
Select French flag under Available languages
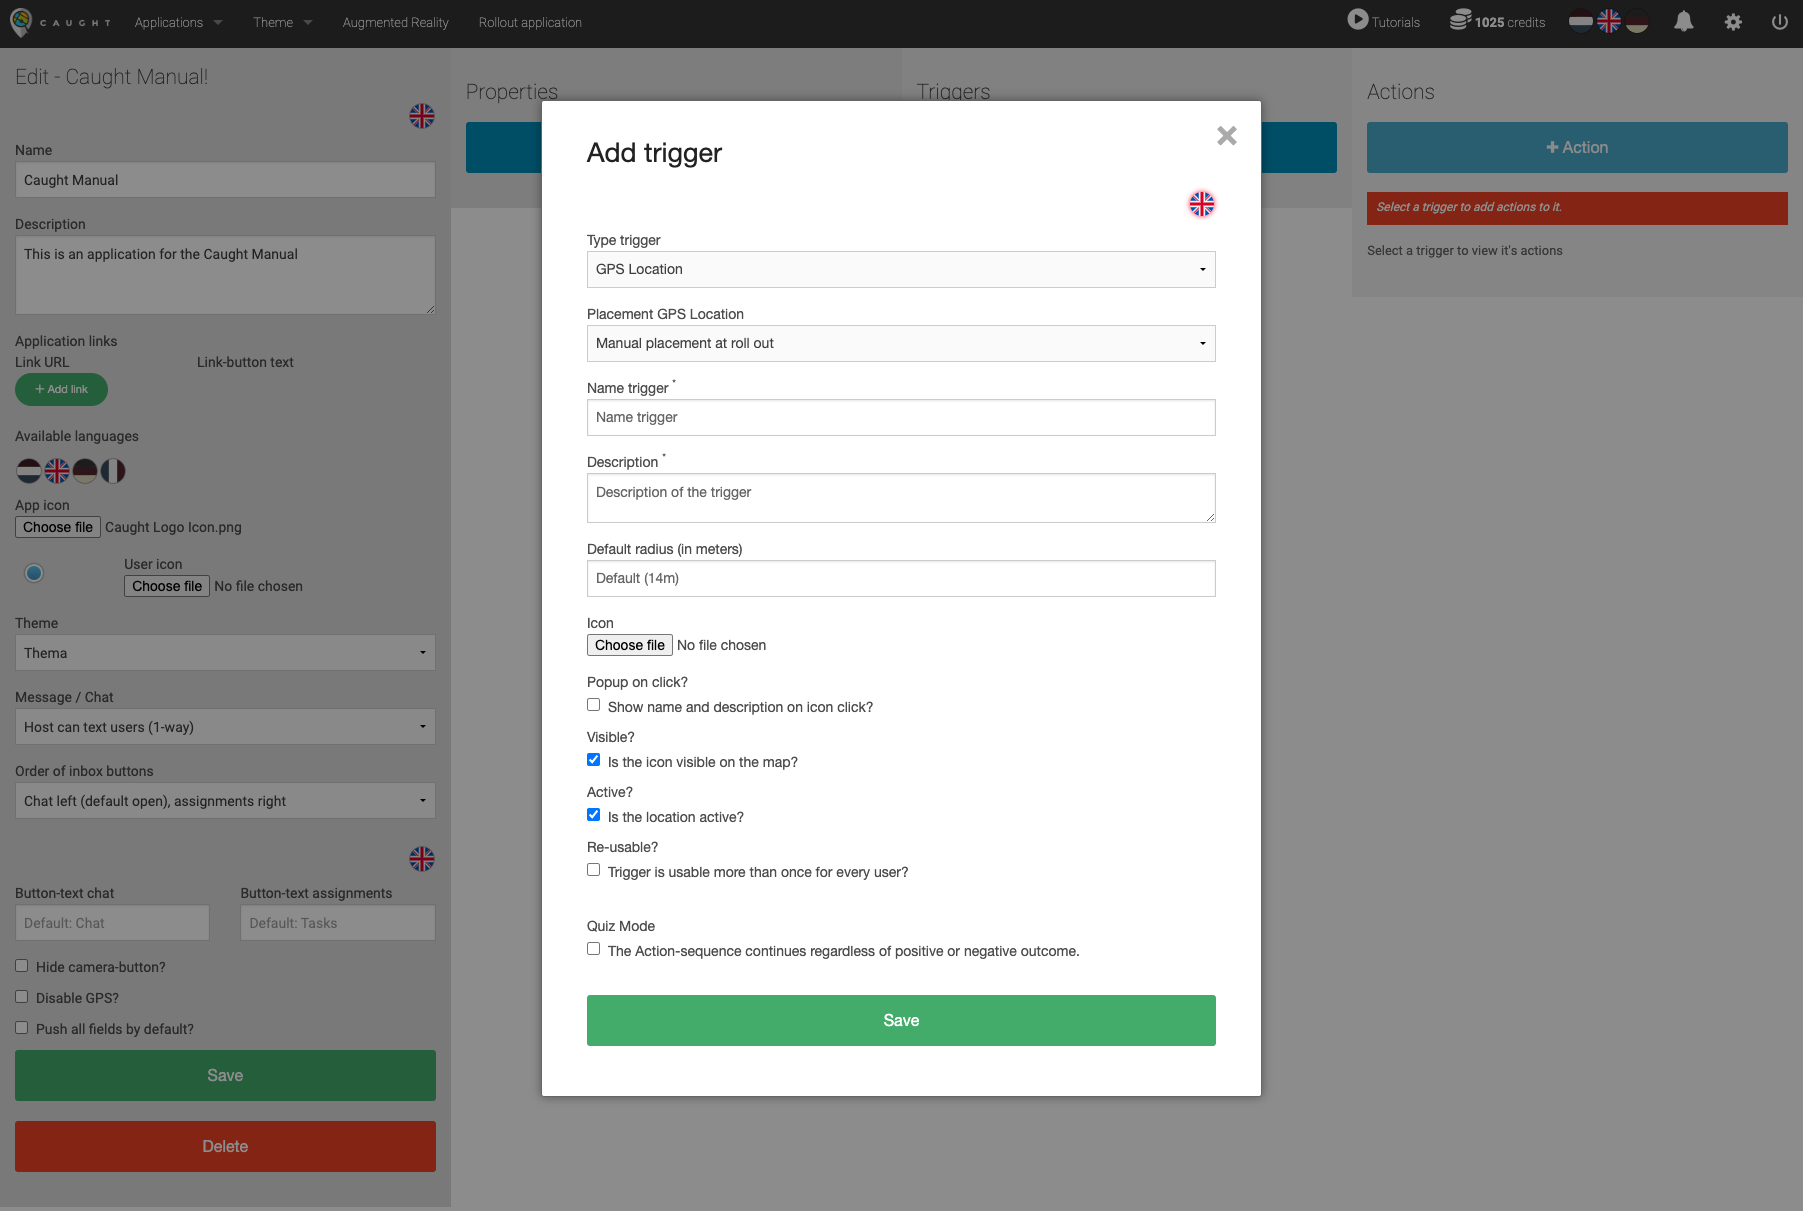113,471
